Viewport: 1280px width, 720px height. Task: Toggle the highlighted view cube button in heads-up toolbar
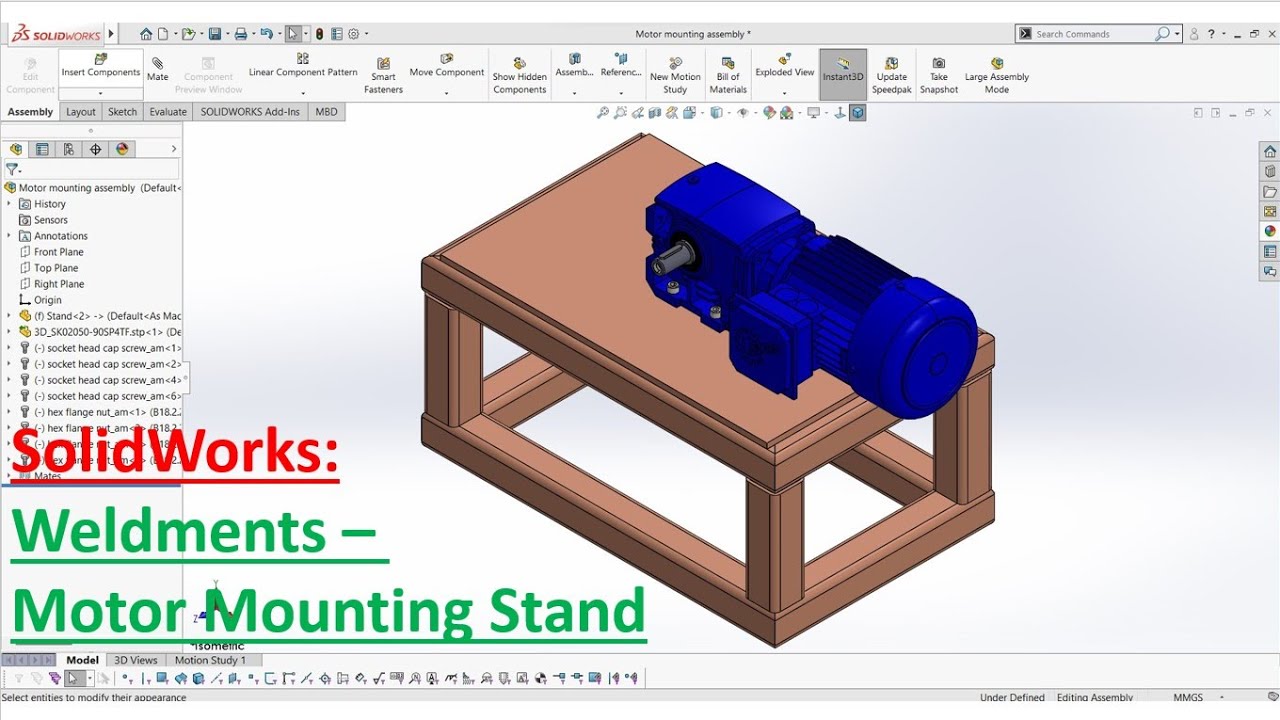[857, 113]
